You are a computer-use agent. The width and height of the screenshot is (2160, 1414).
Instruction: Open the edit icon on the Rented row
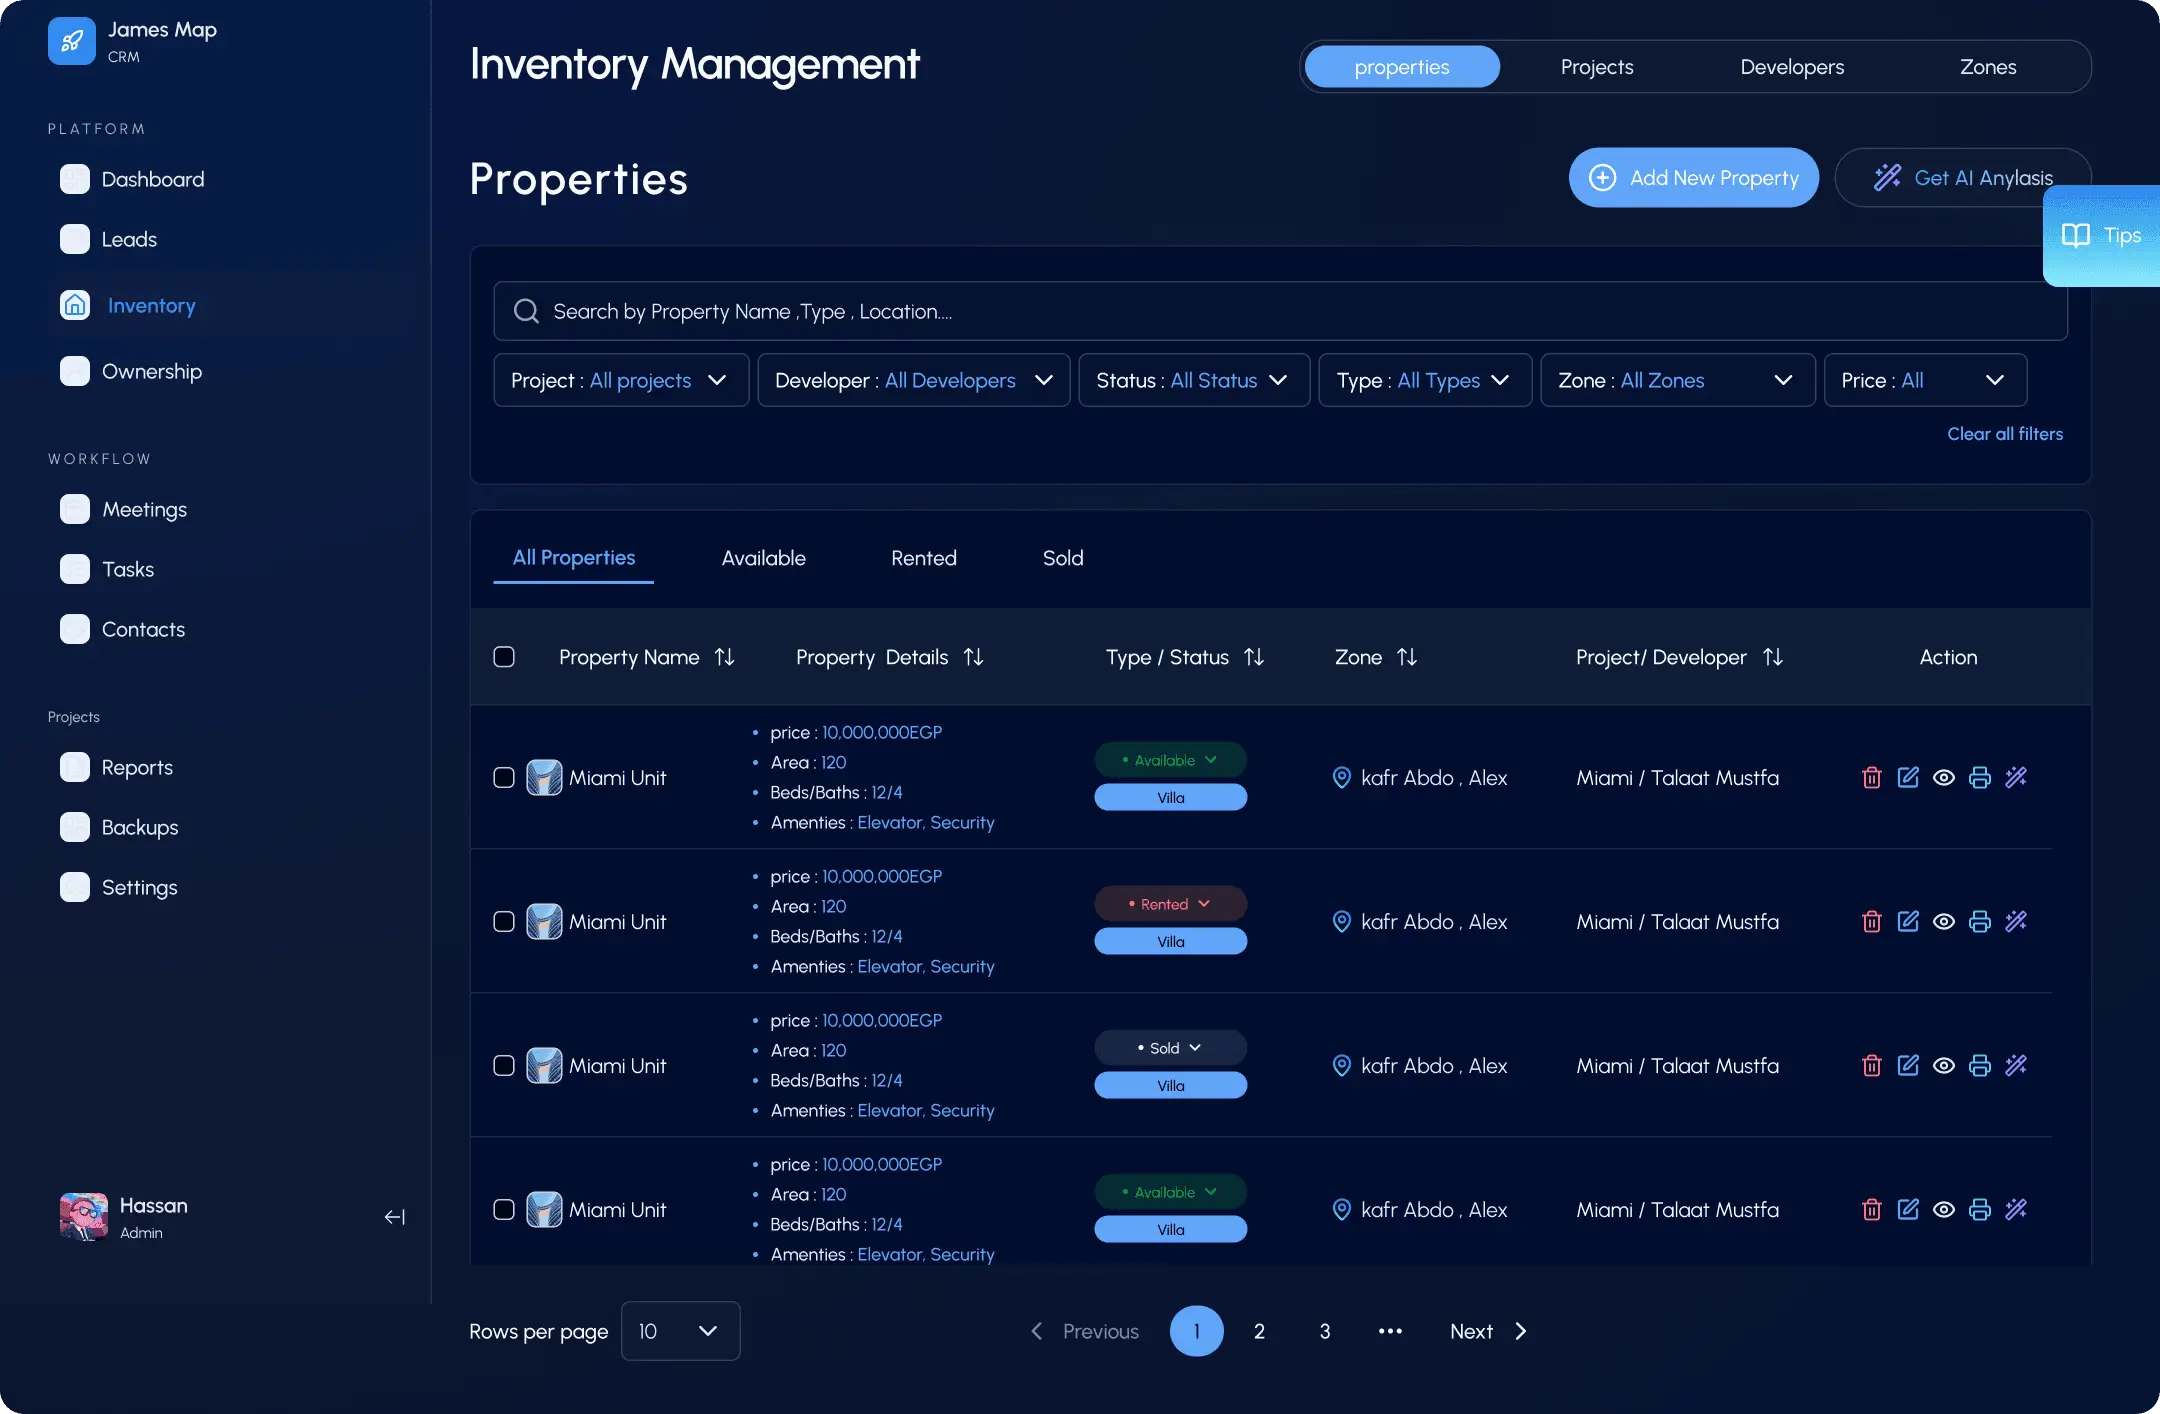[x=1908, y=921]
